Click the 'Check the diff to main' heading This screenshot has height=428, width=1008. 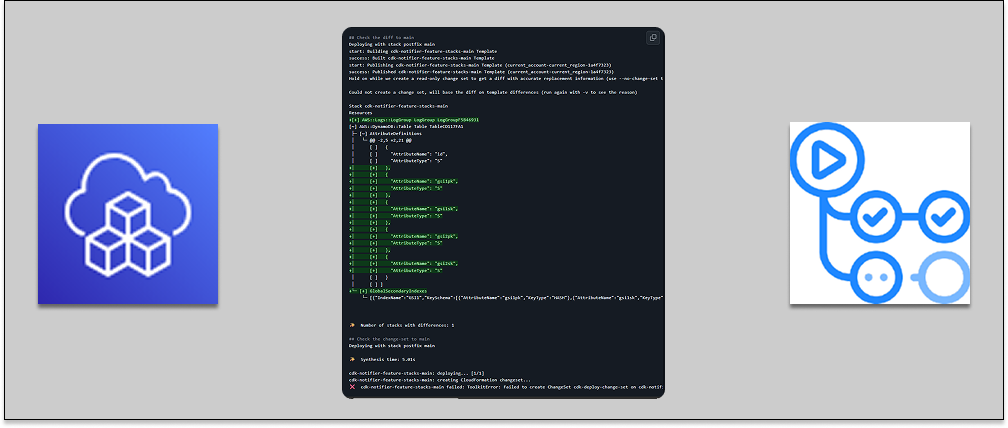tap(381, 38)
